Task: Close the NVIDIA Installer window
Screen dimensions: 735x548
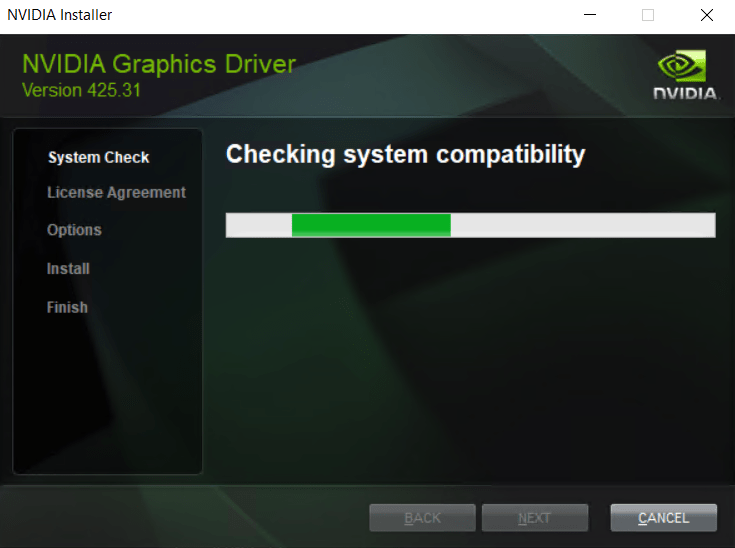Action: (707, 15)
